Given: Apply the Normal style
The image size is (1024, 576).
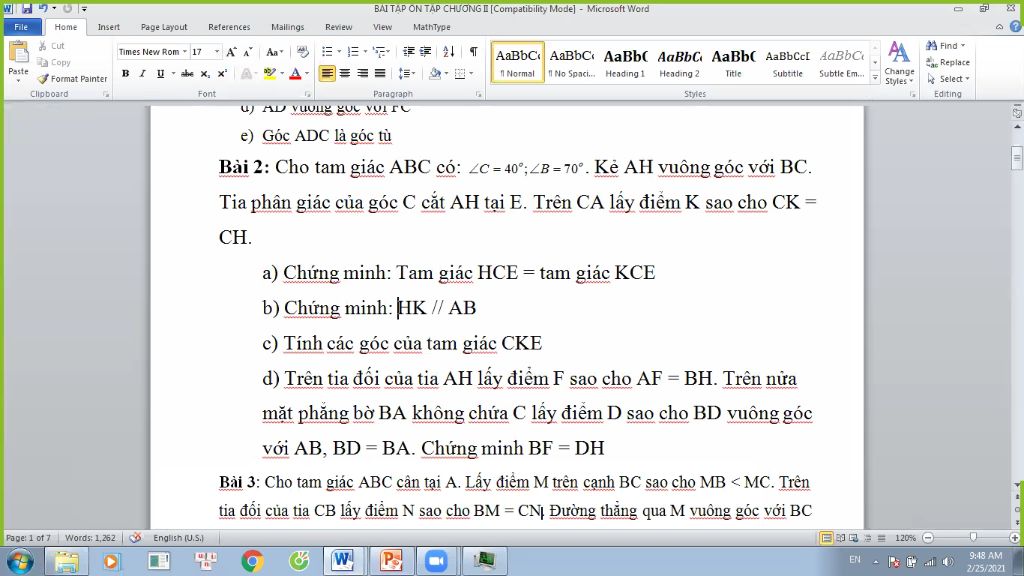Looking at the screenshot, I should pos(518,63).
